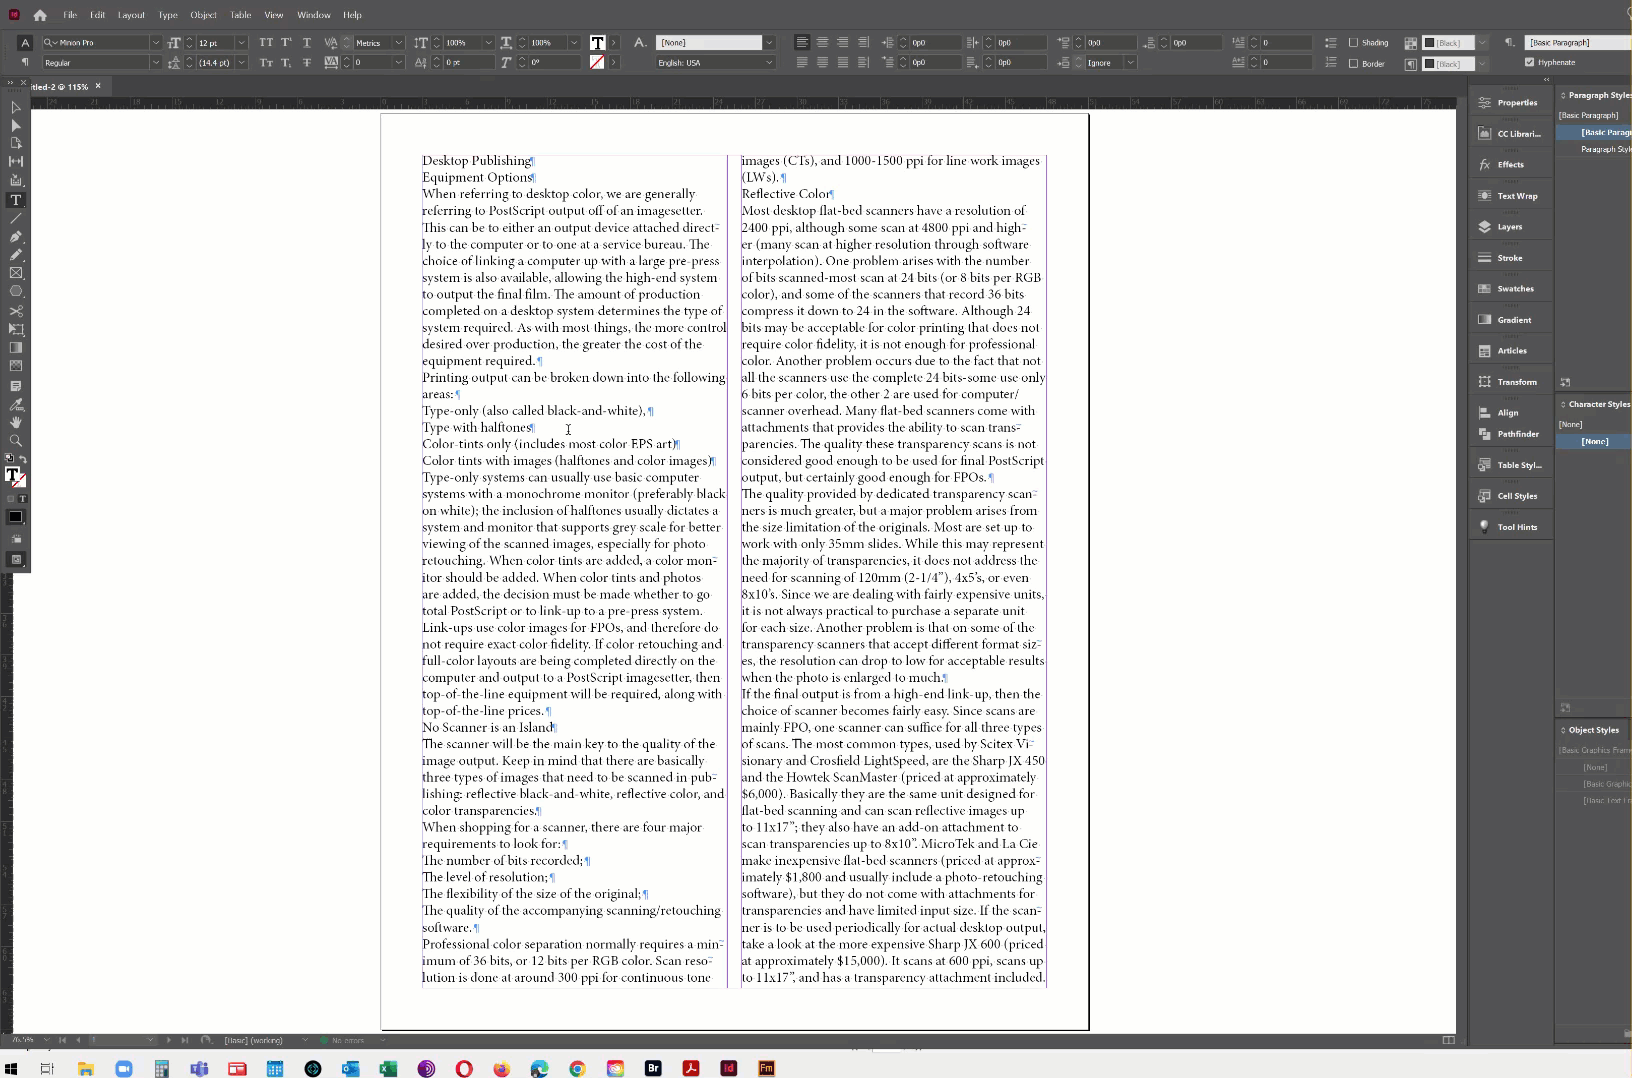The height and width of the screenshot is (1078, 1632).
Task: Click the Strikethrough icon
Action: click(307, 62)
